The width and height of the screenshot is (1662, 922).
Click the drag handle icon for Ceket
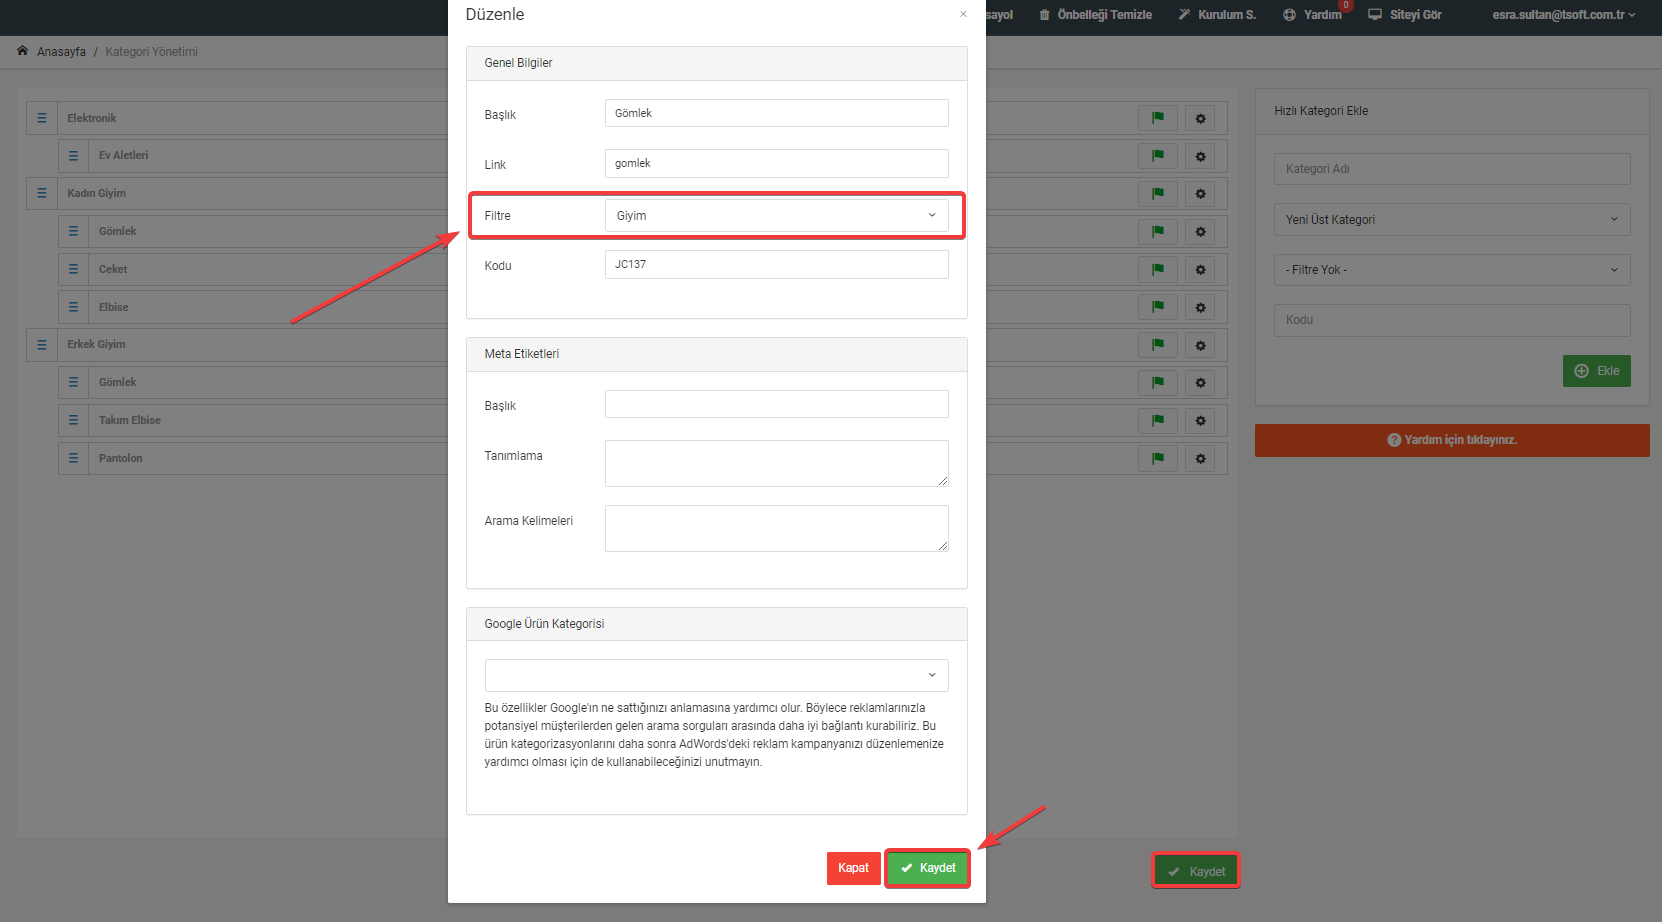coord(73,269)
